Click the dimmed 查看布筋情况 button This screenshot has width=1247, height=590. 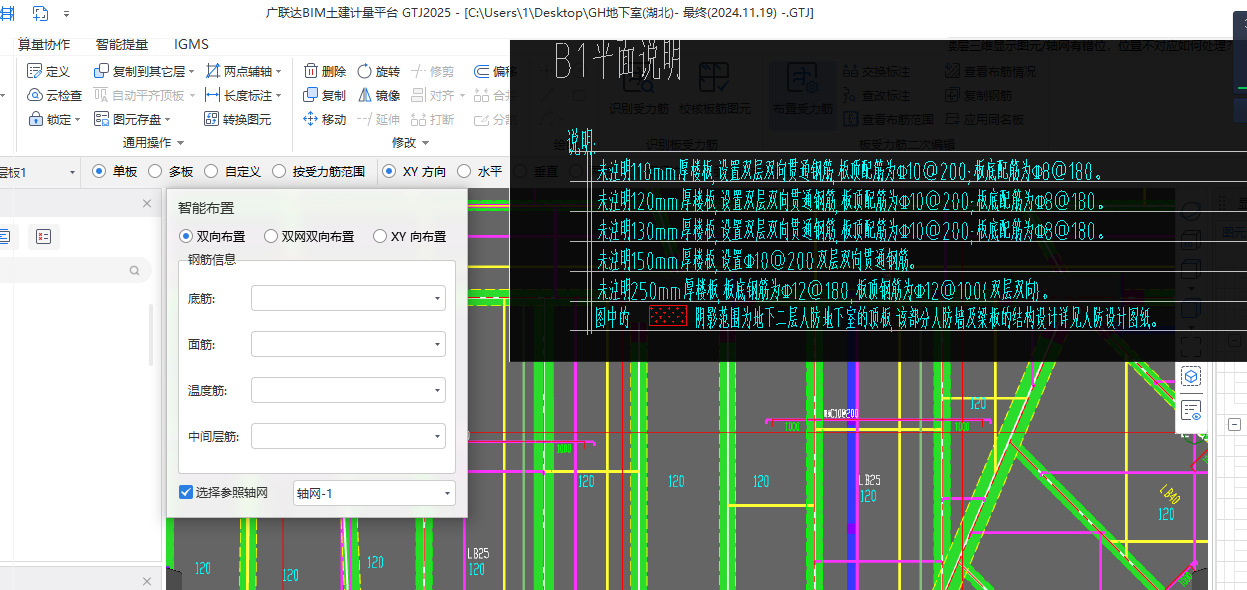(x=990, y=71)
